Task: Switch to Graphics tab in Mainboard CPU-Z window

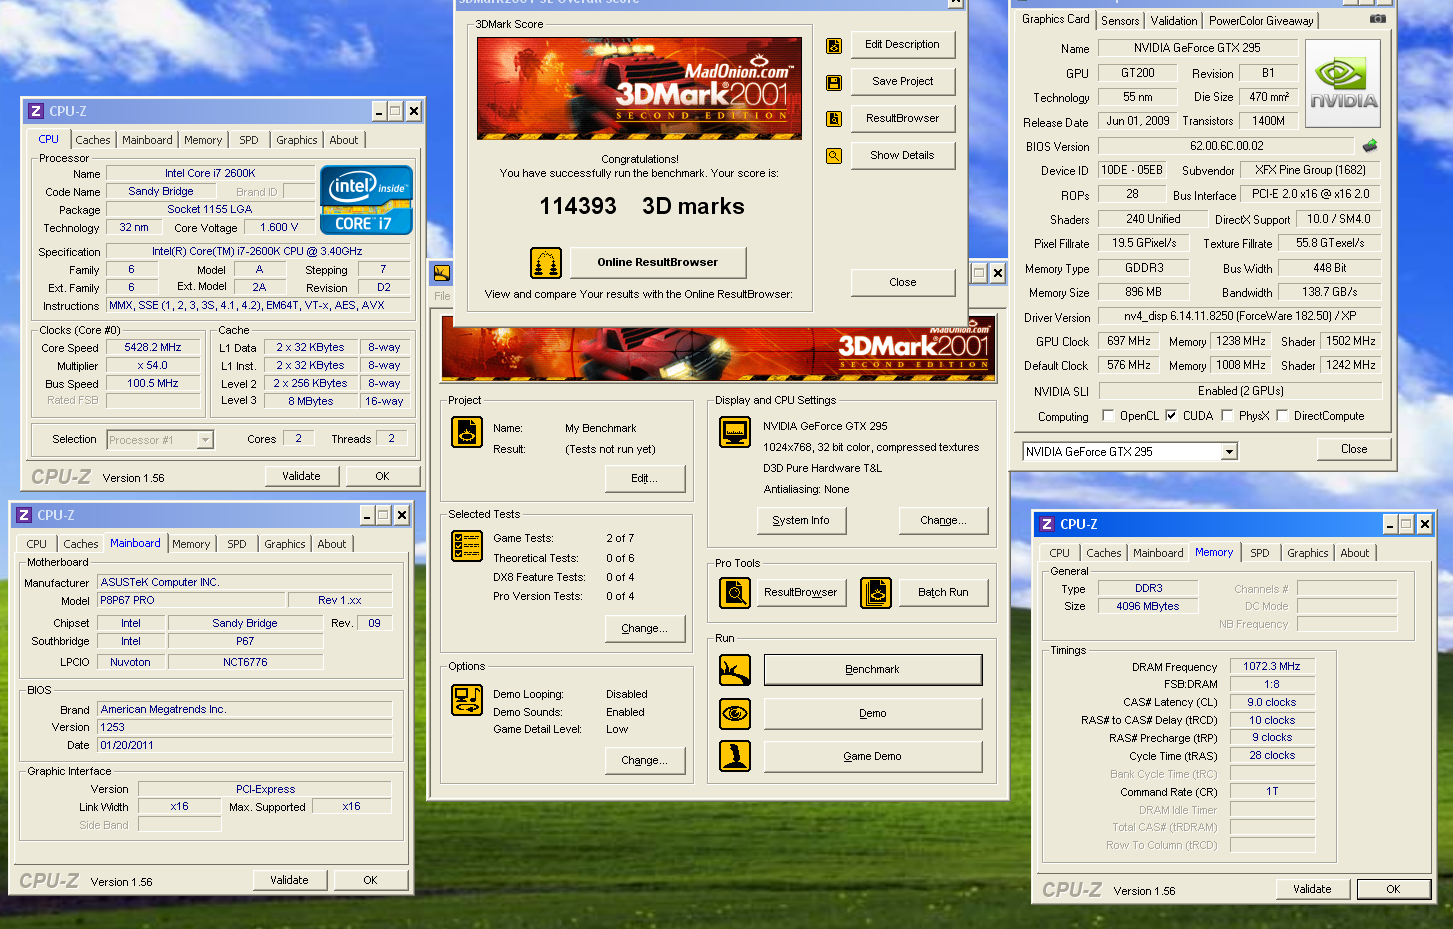Action: coord(285,544)
